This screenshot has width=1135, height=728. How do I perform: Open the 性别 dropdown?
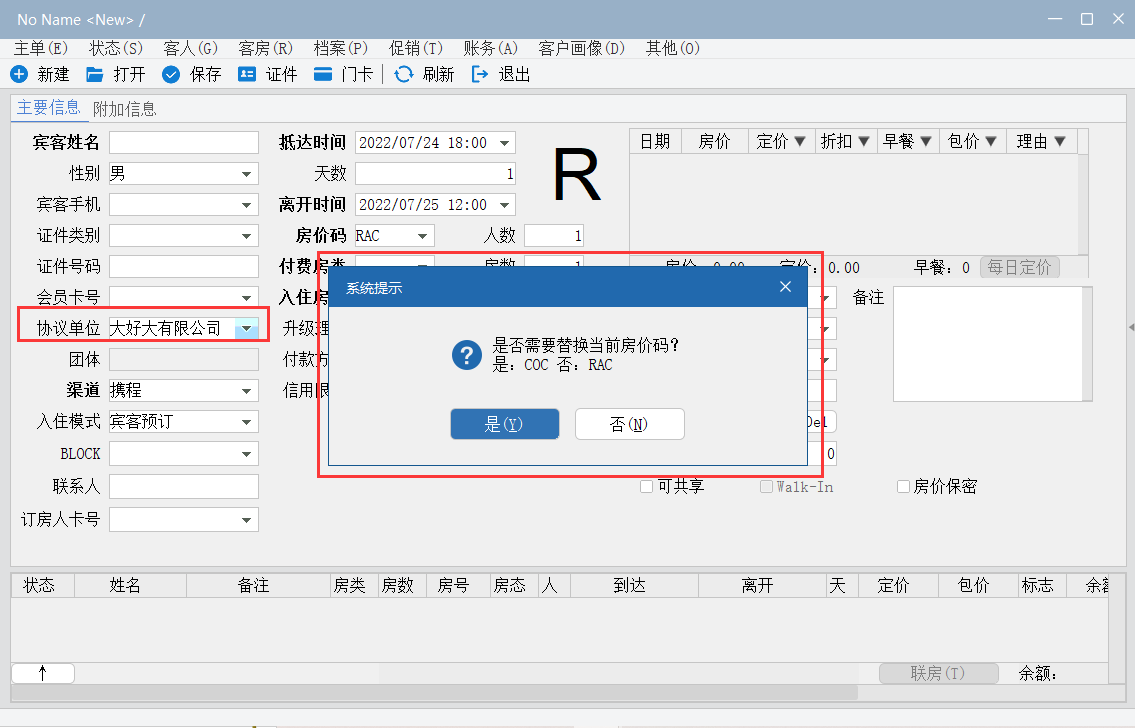click(x=247, y=174)
